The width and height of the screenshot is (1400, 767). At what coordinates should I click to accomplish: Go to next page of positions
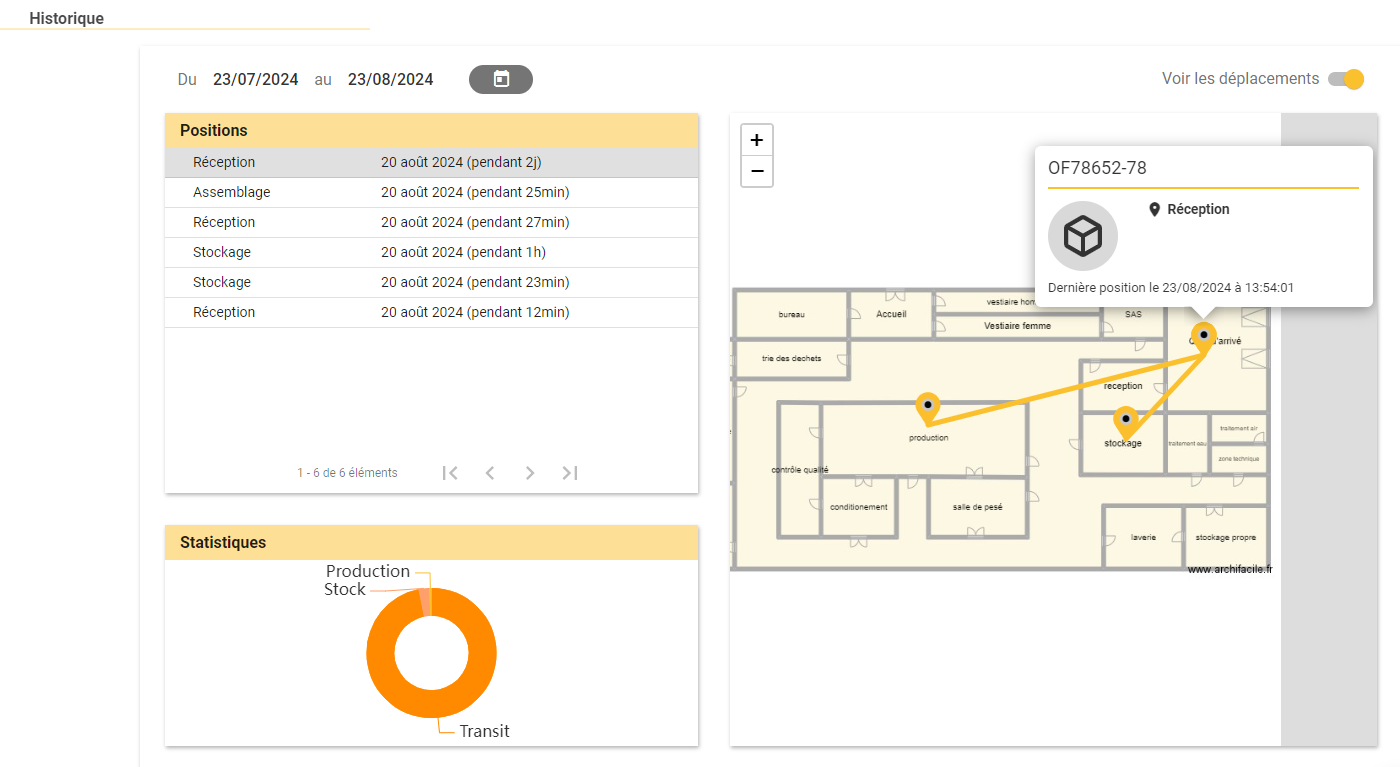point(530,473)
